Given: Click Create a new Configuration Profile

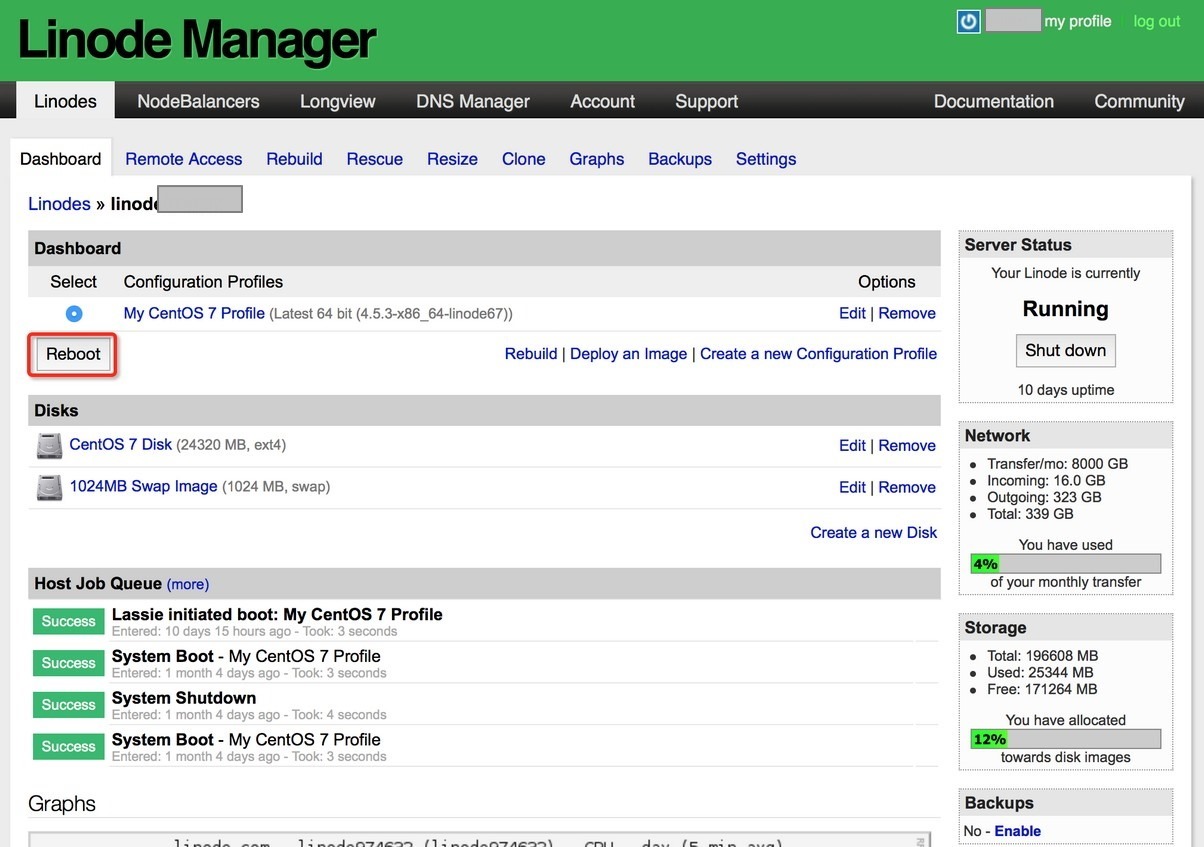Looking at the screenshot, I should [x=818, y=354].
